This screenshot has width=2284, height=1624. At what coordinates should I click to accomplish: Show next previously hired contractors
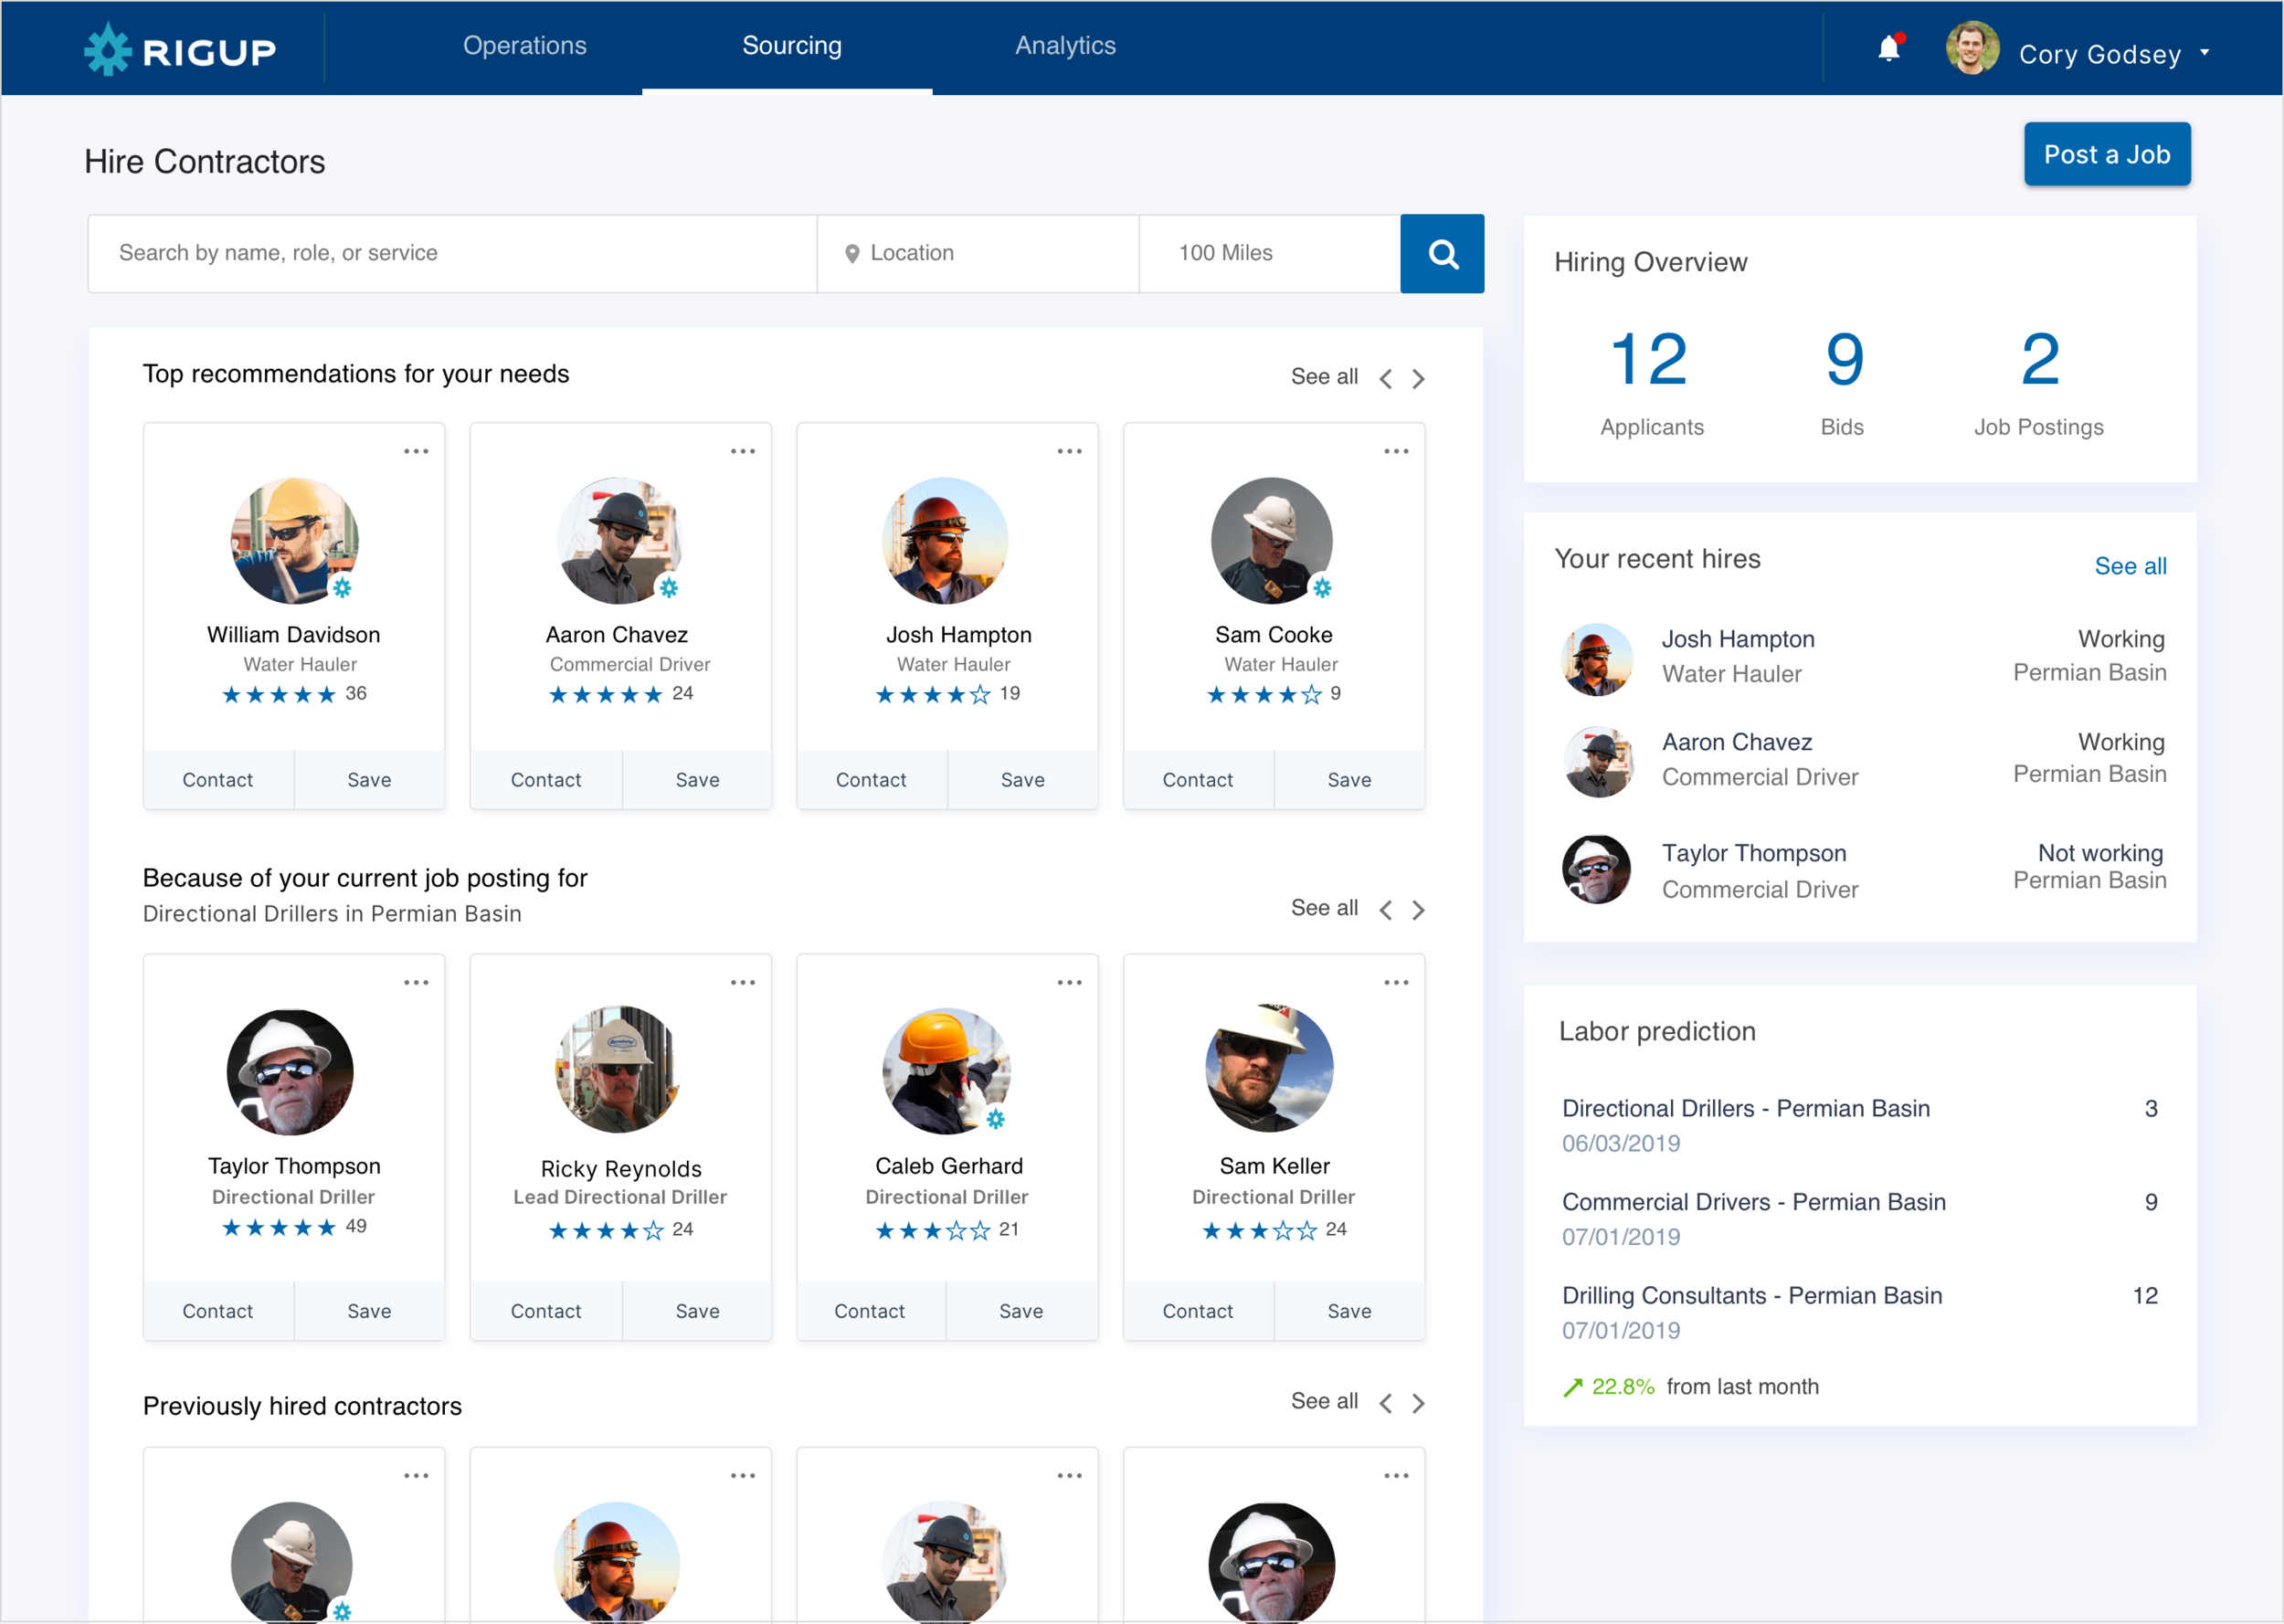pos(1419,1403)
